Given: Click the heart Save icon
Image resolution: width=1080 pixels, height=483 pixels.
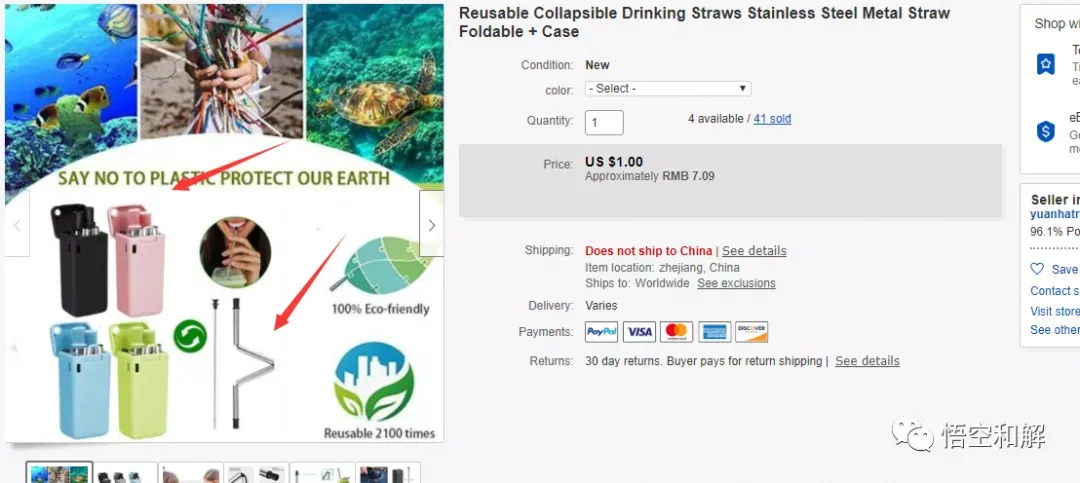Looking at the screenshot, I should tap(1037, 269).
